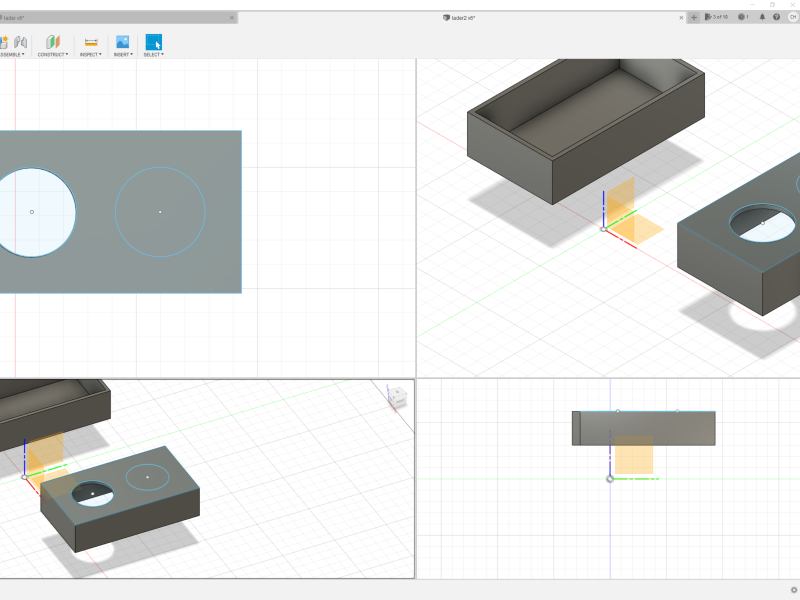
Task: Activate the Select tool icon
Action: 153,42
